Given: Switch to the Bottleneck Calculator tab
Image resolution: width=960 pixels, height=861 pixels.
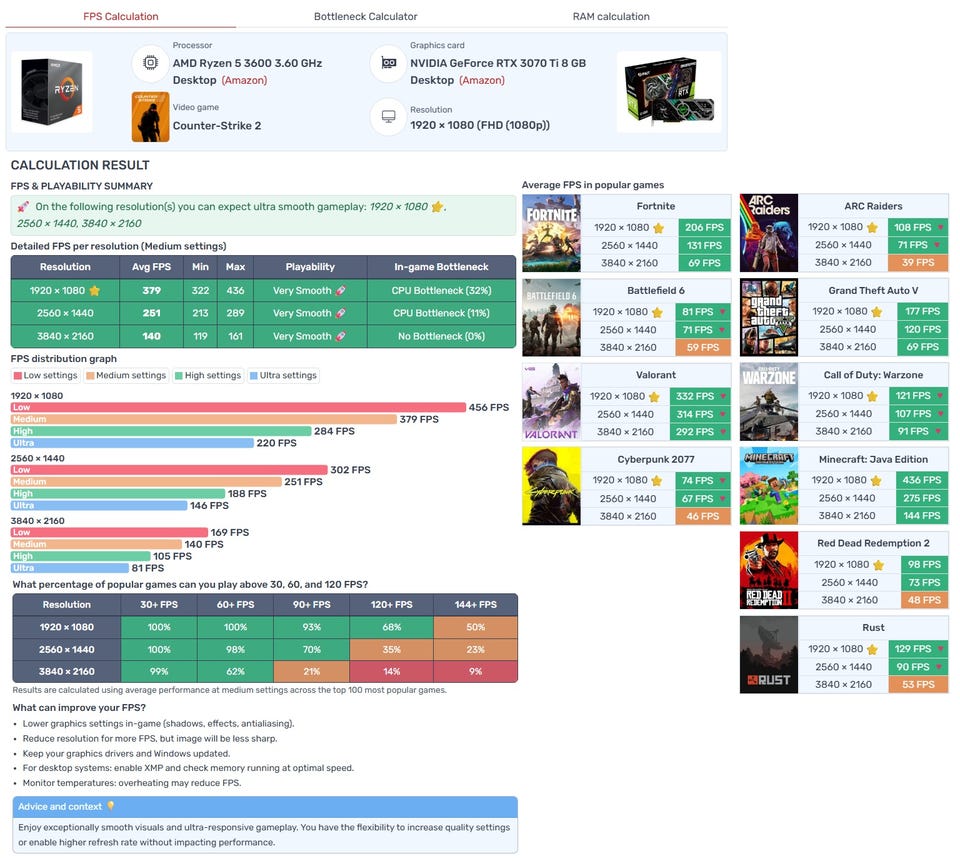Looking at the screenshot, I should coord(366,17).
